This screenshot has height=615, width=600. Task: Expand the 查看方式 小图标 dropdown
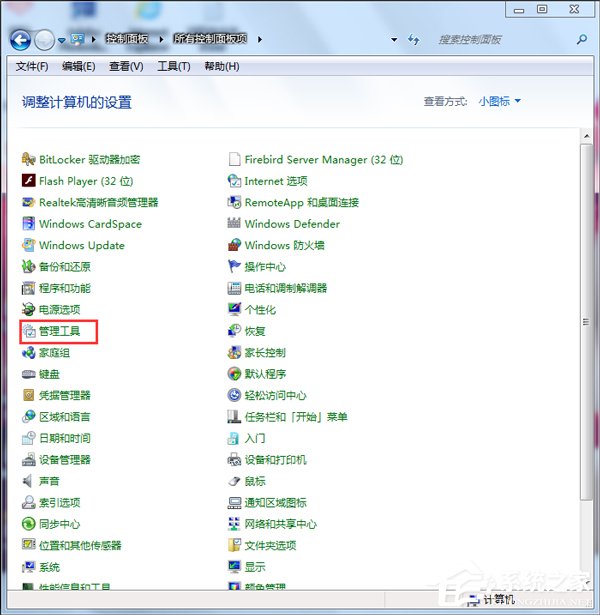coord(499,102)
